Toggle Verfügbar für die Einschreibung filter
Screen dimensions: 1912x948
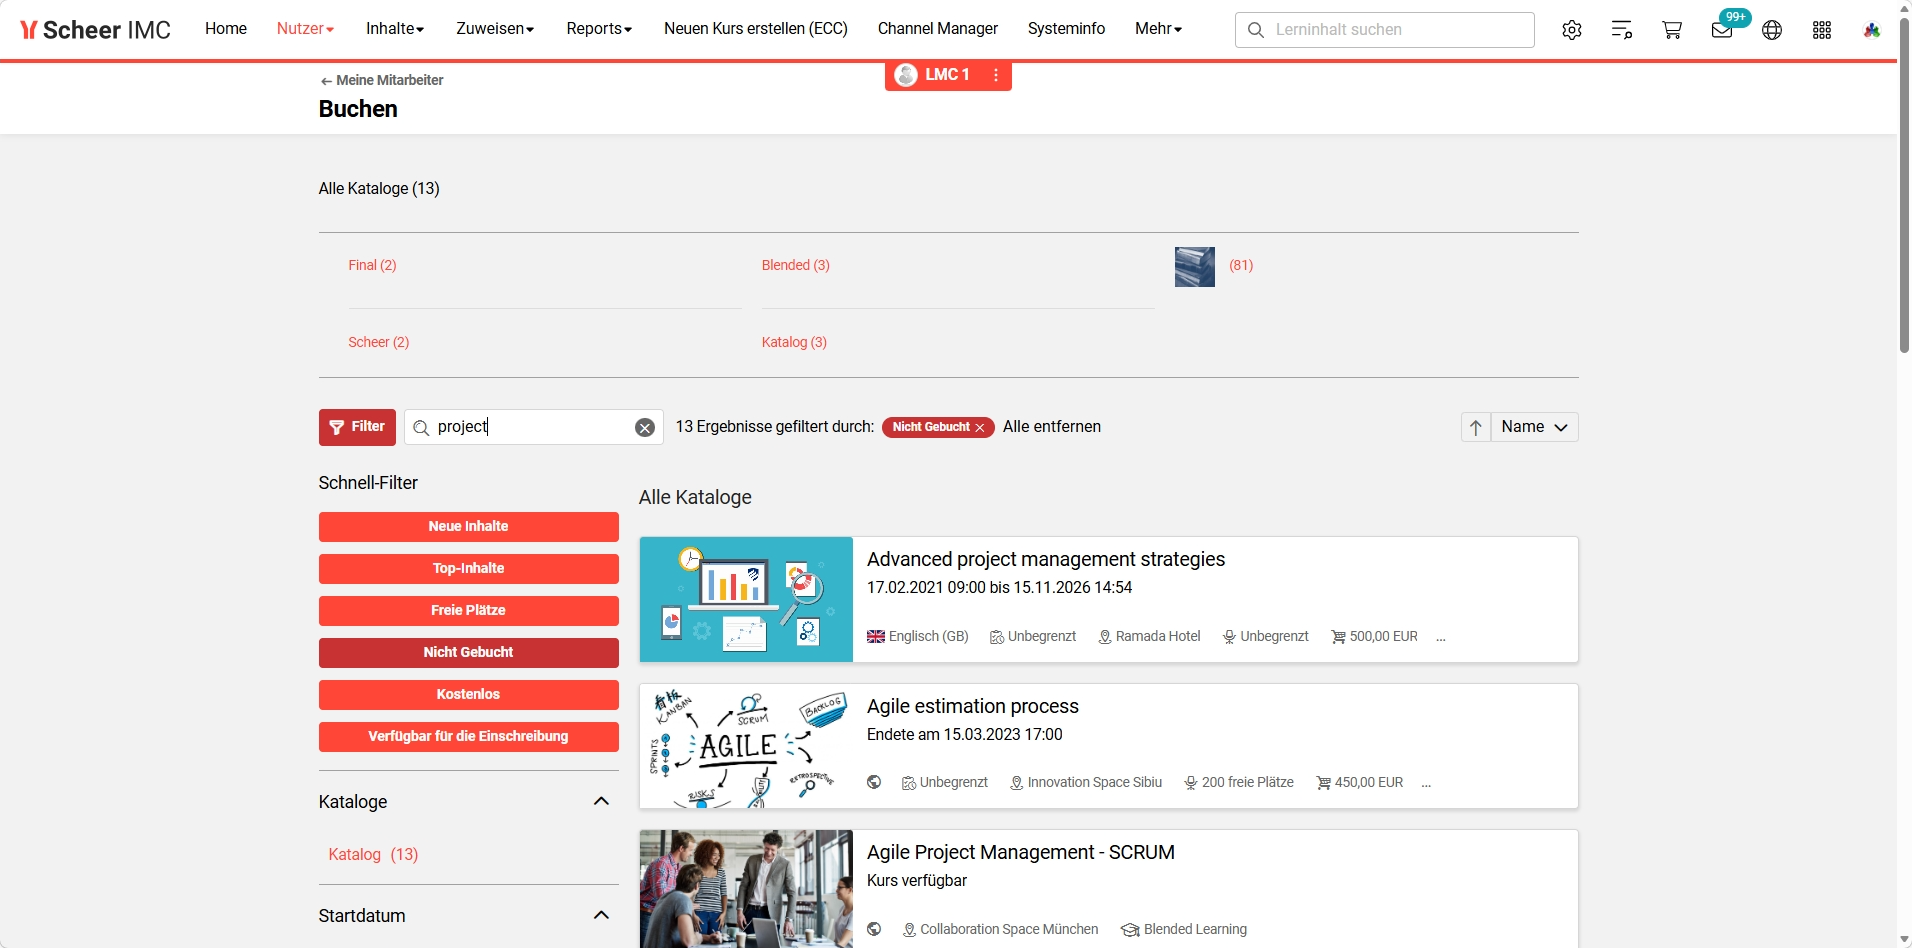tap(468, 737)
